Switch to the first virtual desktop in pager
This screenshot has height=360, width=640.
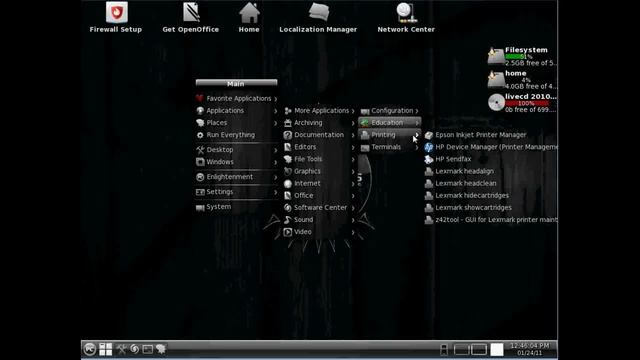[x=461, y=349]
